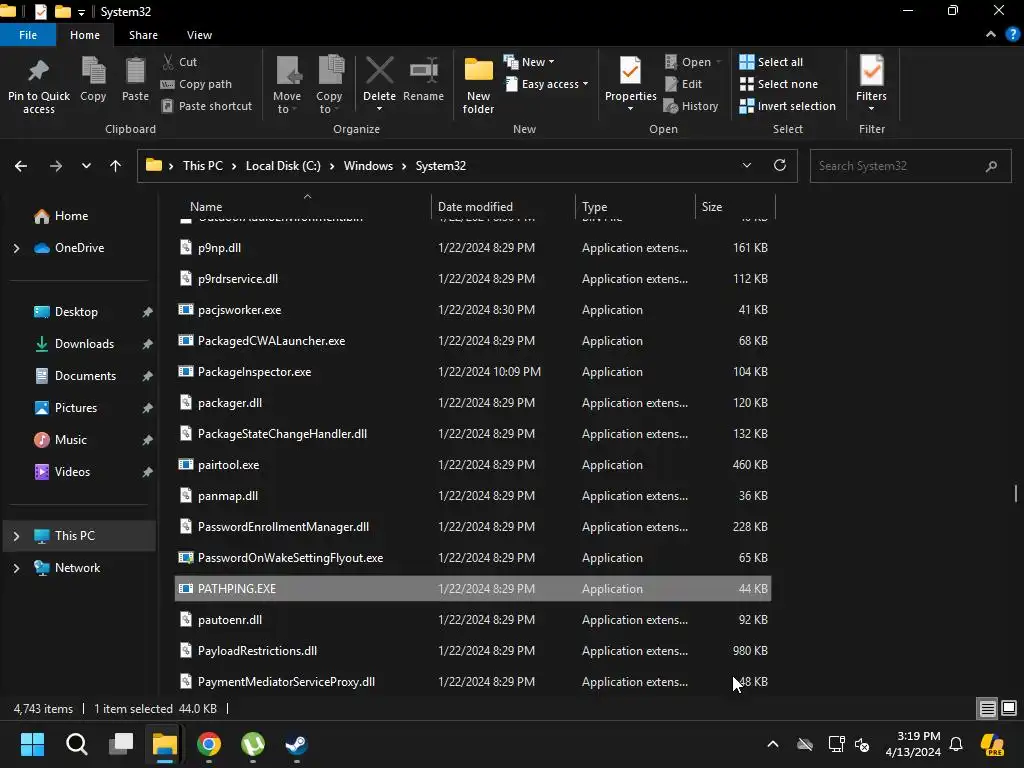The height and width of the screenshot is (768, 1024).
Task: Click Windows in the address breadcrumb
Action: pos(368,166)
